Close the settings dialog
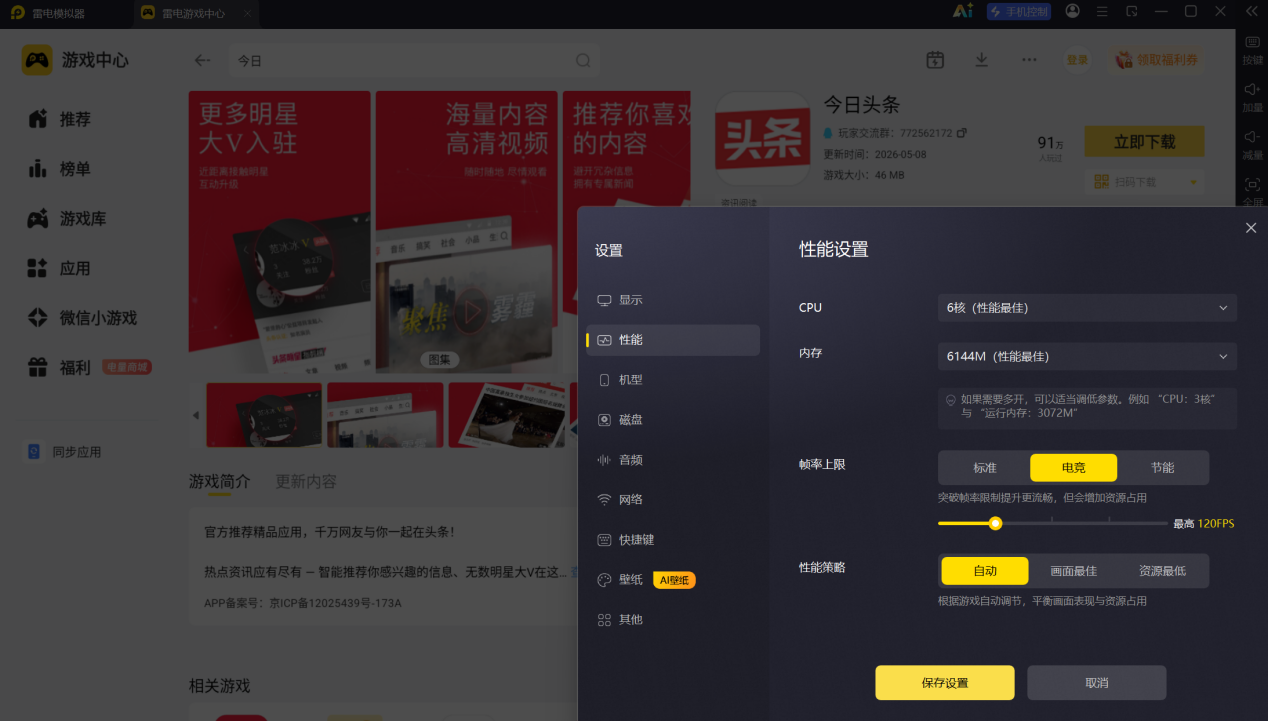Image resolution: width=1268 pixels, height=721 pixels. [1251, 228]
